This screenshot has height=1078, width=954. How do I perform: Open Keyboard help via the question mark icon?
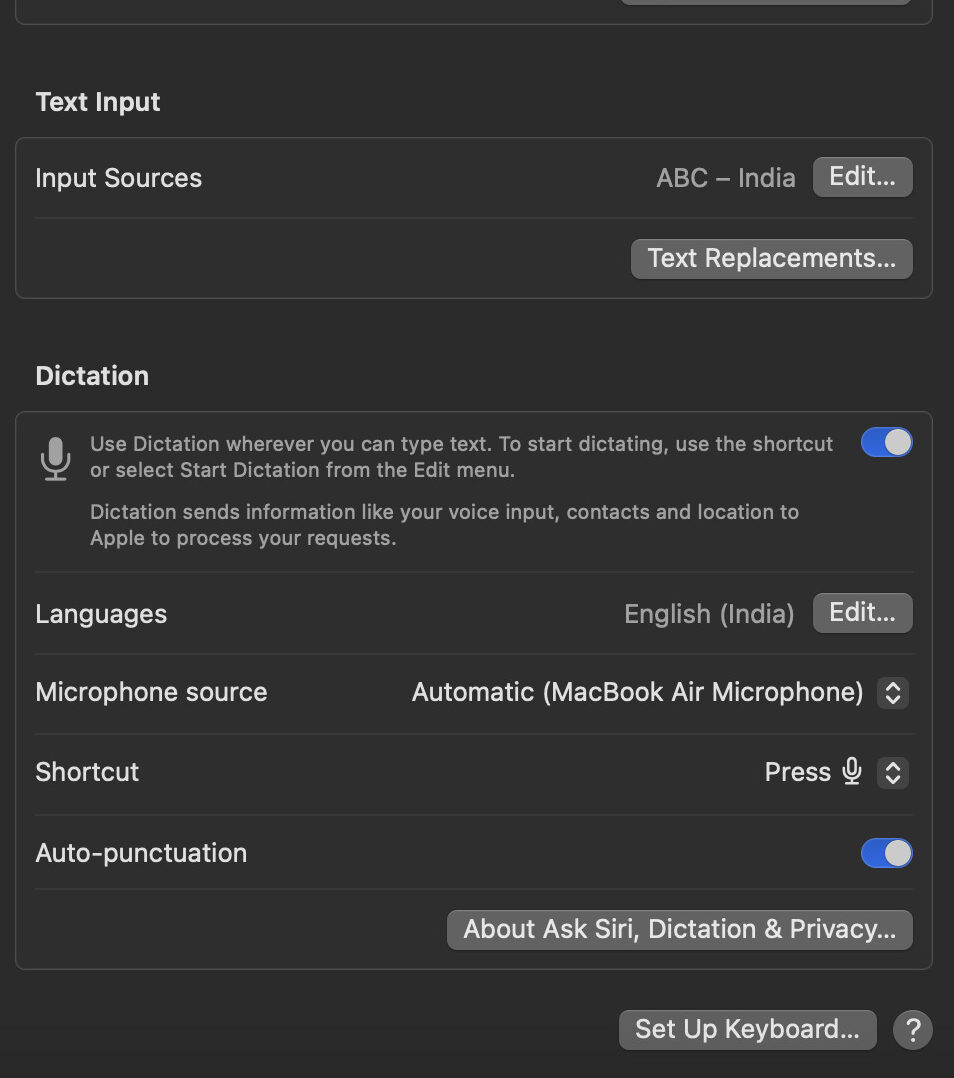coord(912,1029)
